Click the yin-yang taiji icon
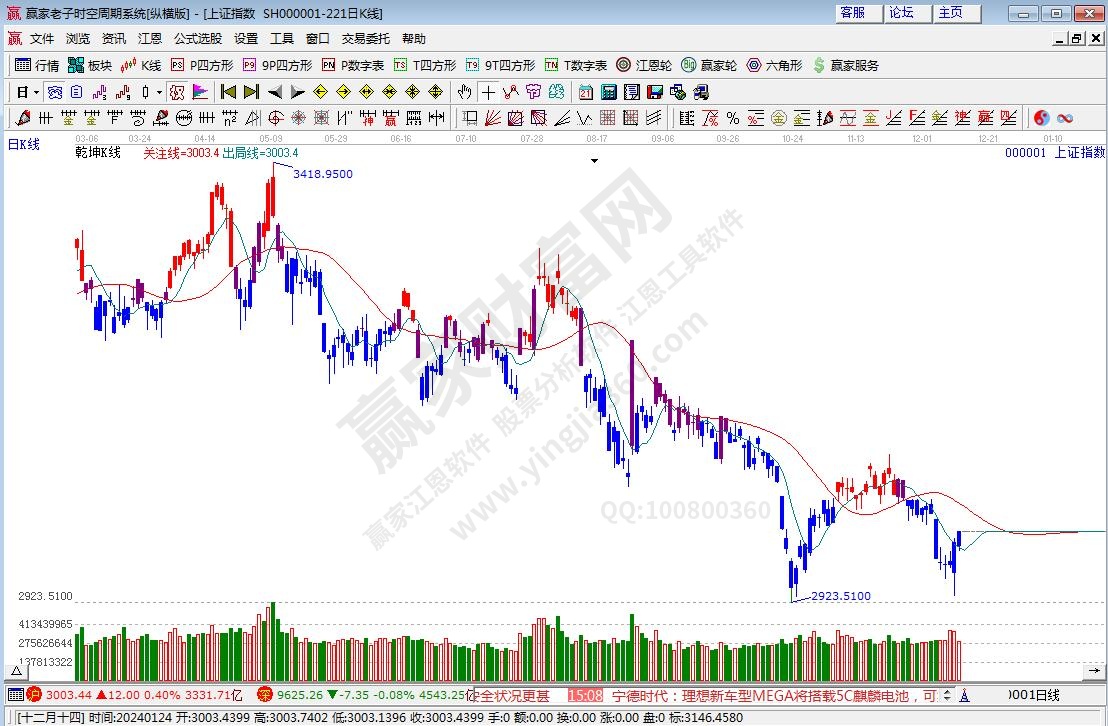Image resolution: width=1108 pixels, height=726 pixels. [1041, 118]
